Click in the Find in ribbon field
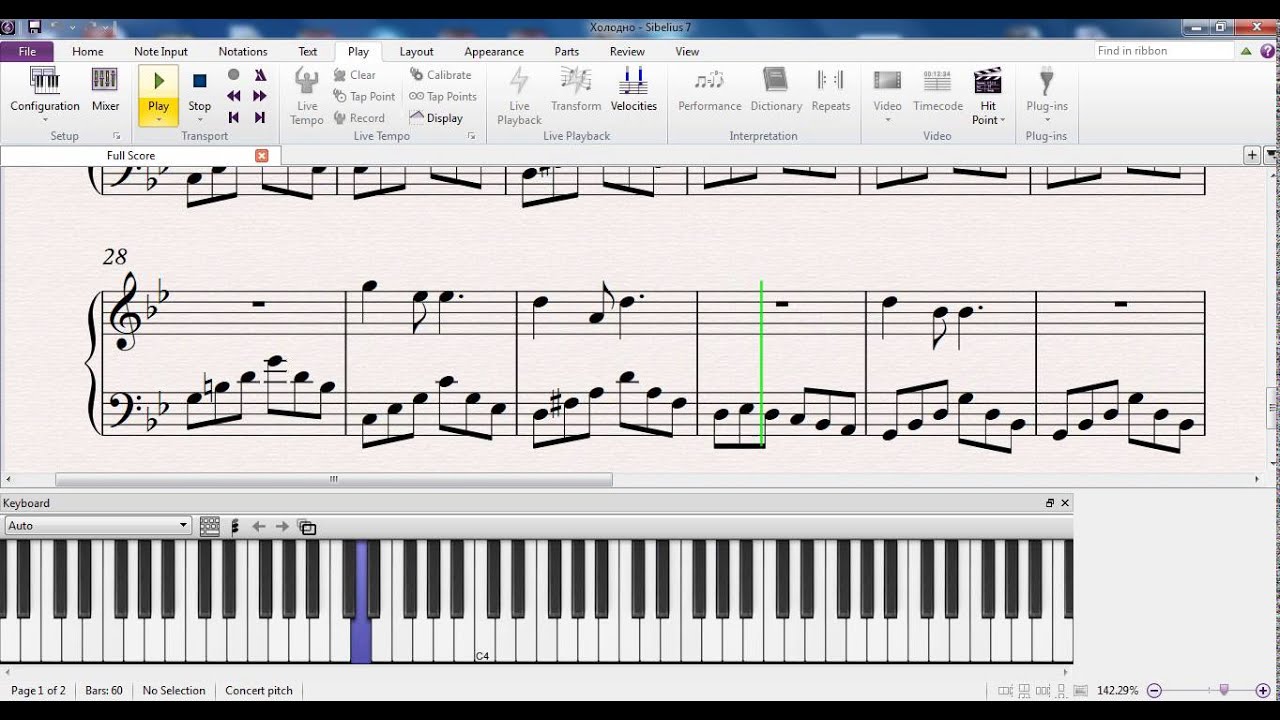The height and width of the screenshot is (720, 1280). pos(1162,51)
